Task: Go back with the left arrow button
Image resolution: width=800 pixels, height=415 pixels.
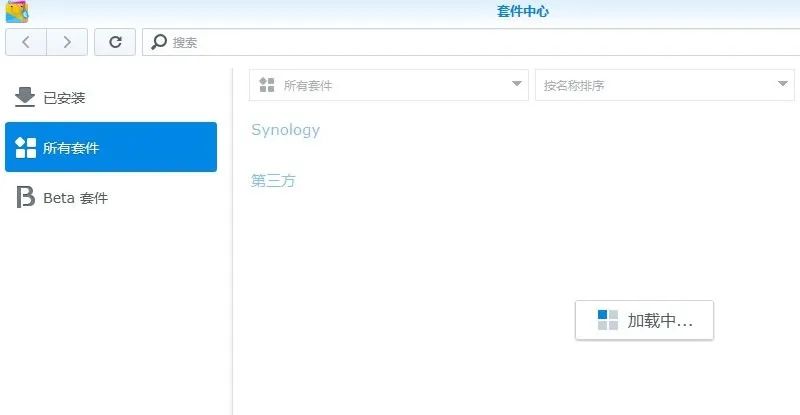Action: pos(26,42)
